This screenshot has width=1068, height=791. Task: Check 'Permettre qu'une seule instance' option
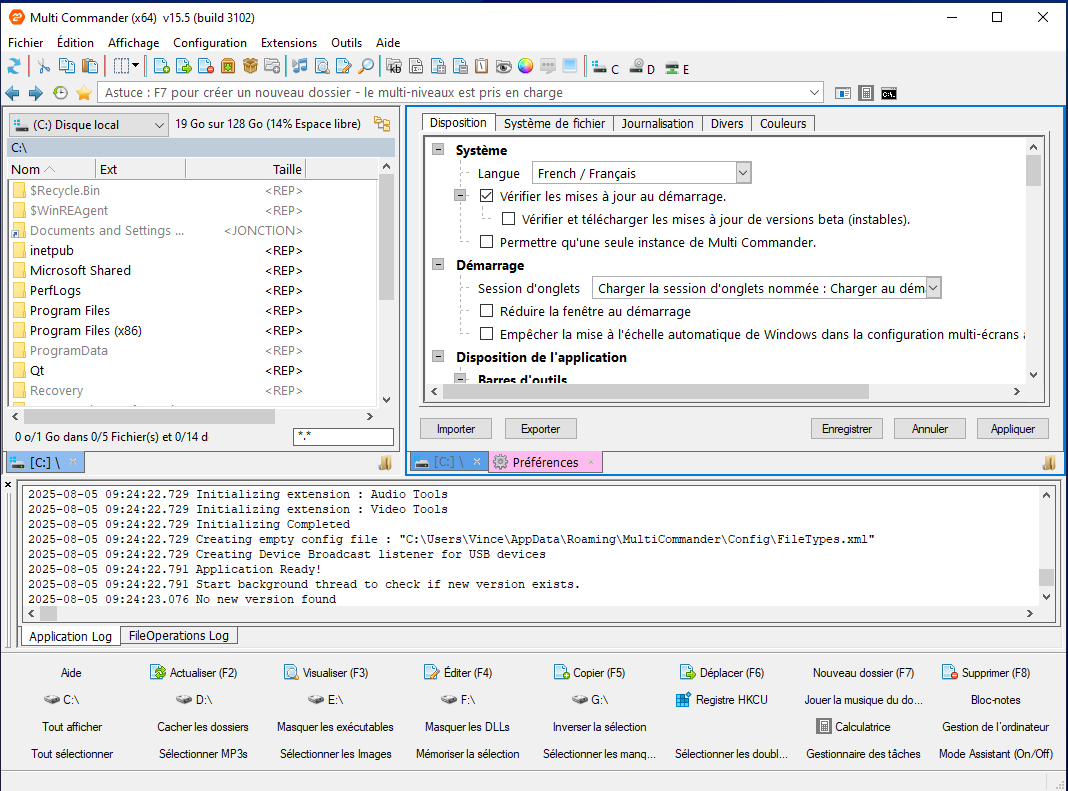[487, 242]
